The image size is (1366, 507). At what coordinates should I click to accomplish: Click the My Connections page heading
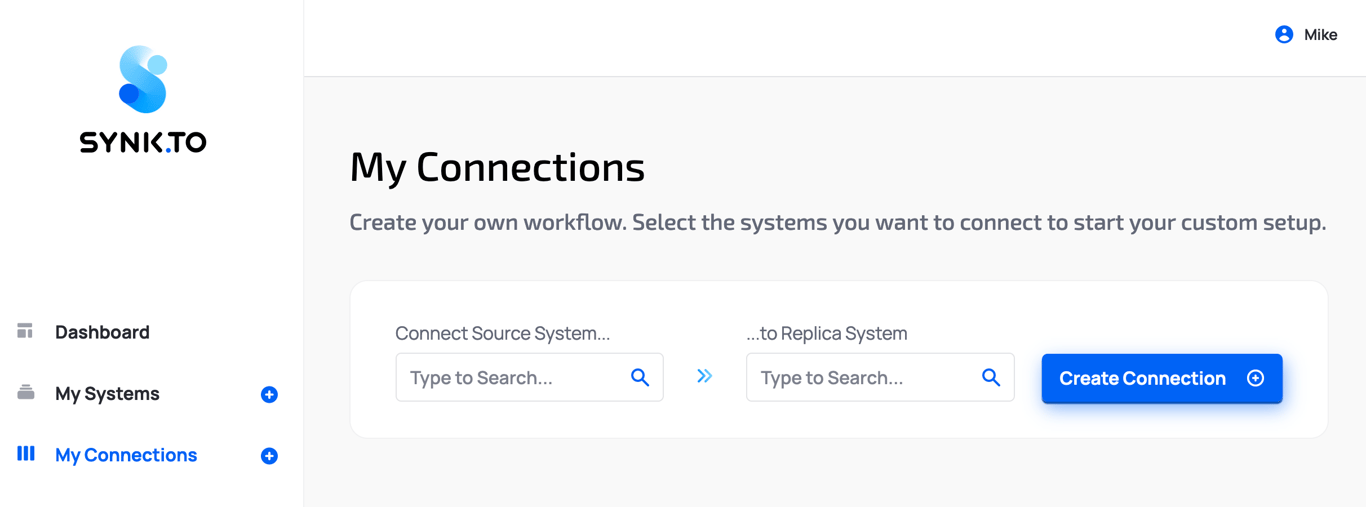[x=497, y=167]
